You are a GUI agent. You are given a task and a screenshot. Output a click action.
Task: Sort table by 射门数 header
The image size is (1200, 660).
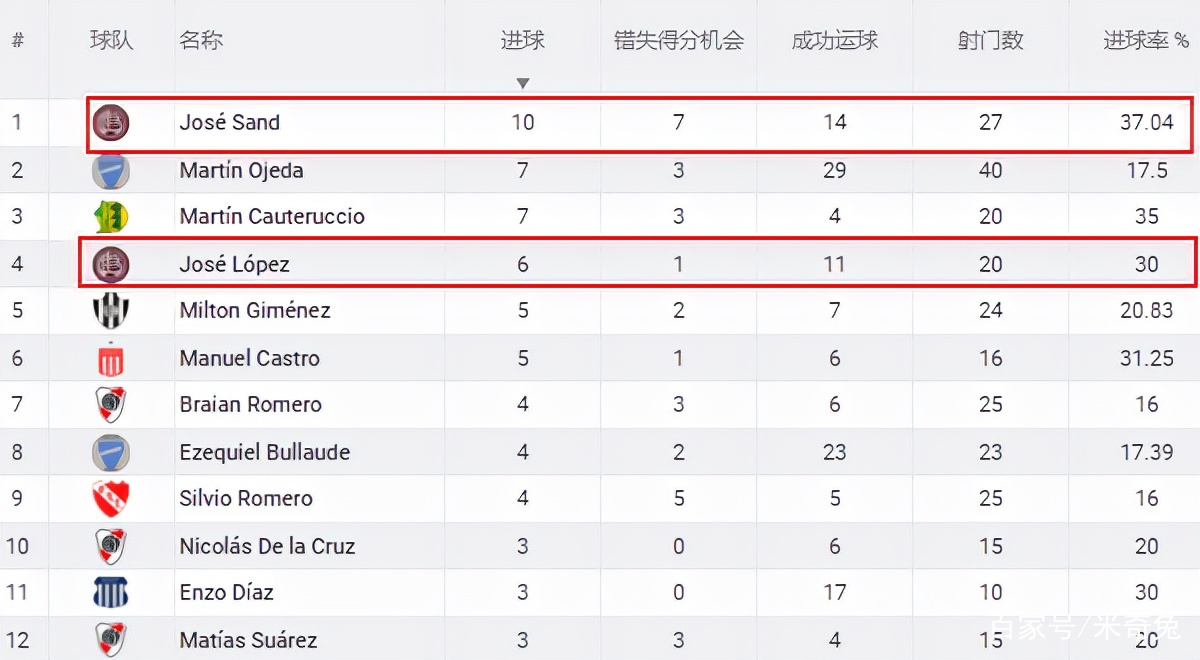(991, 40)
